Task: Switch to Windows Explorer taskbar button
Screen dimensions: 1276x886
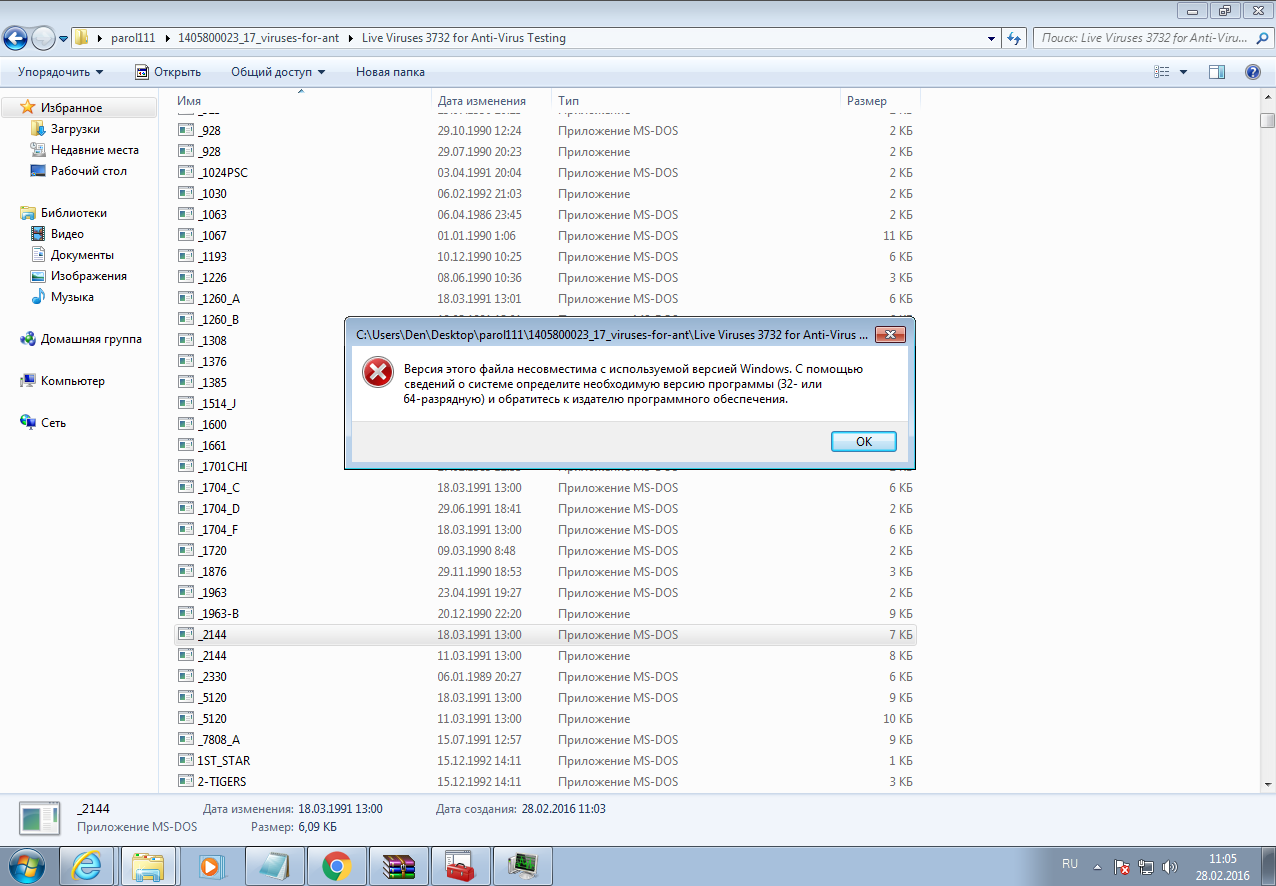Action: [x=149, y=866]
